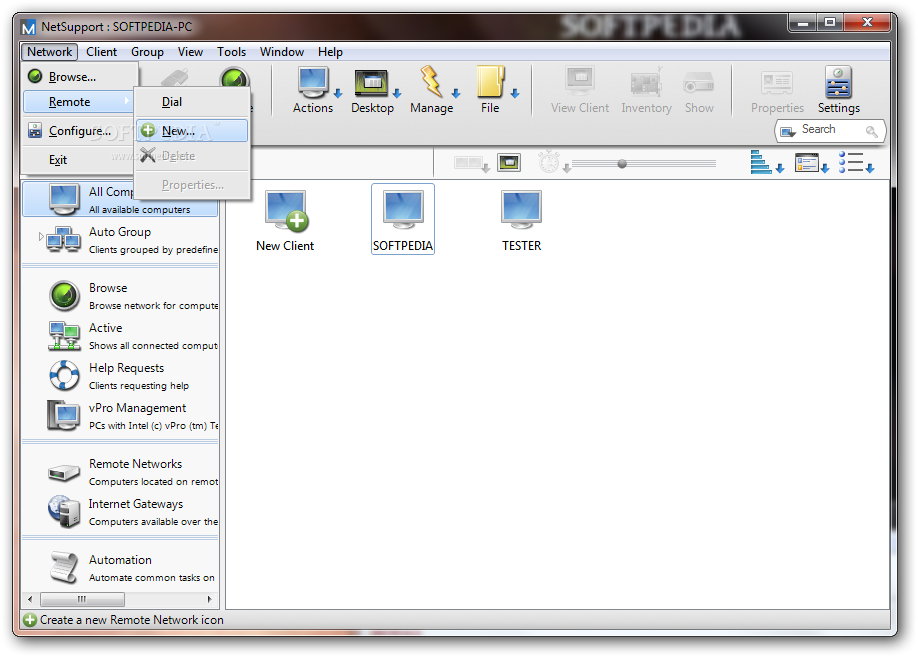Viewport: 918px width, 657px height.
Task: Open the Window menu
Action: [282, 52]
